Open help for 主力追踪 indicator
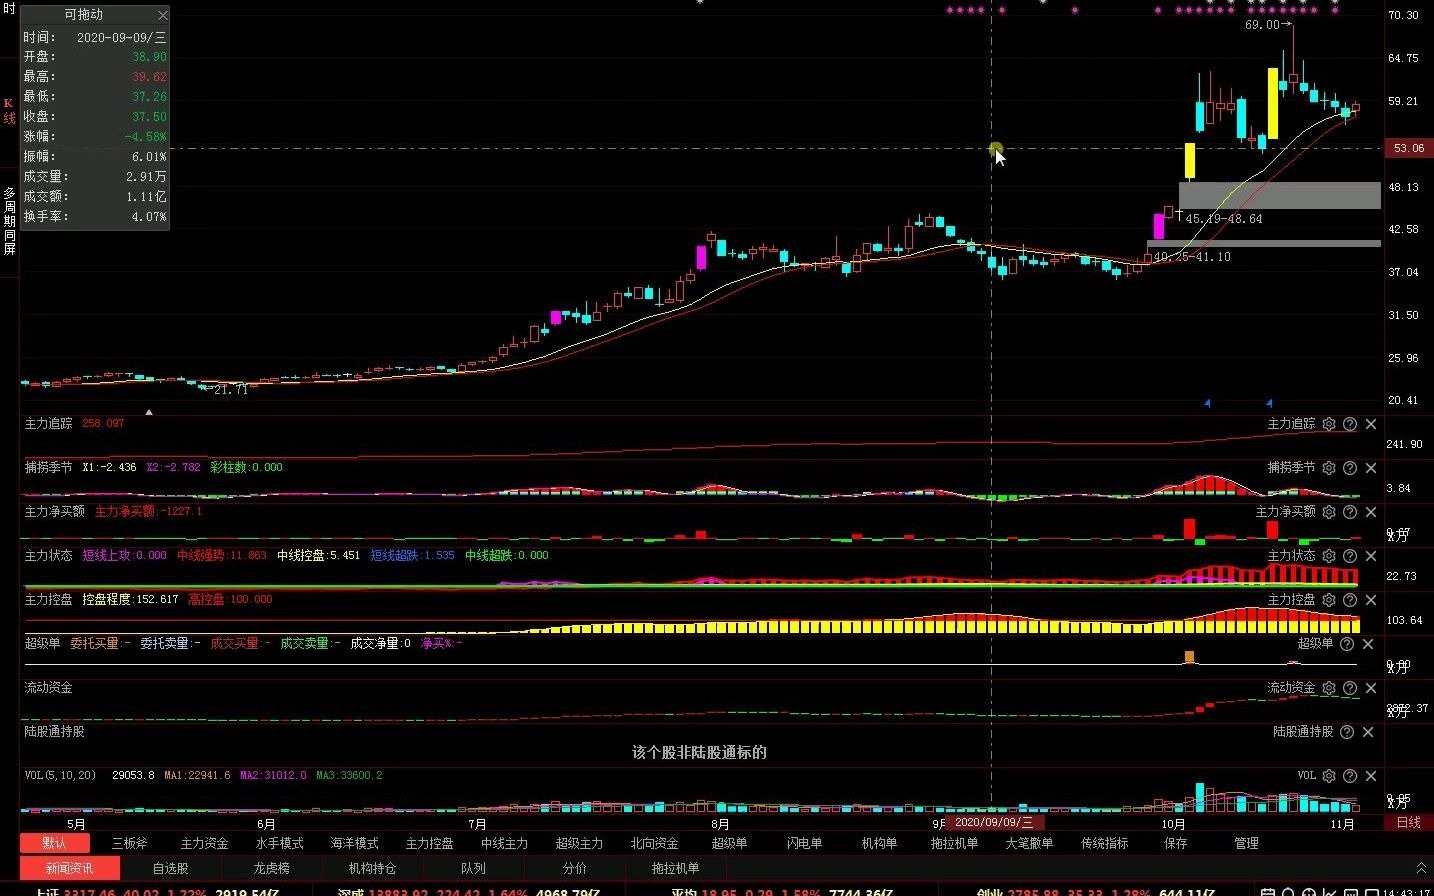This screenshot has width=1434, height=896. pos(1350,424)
